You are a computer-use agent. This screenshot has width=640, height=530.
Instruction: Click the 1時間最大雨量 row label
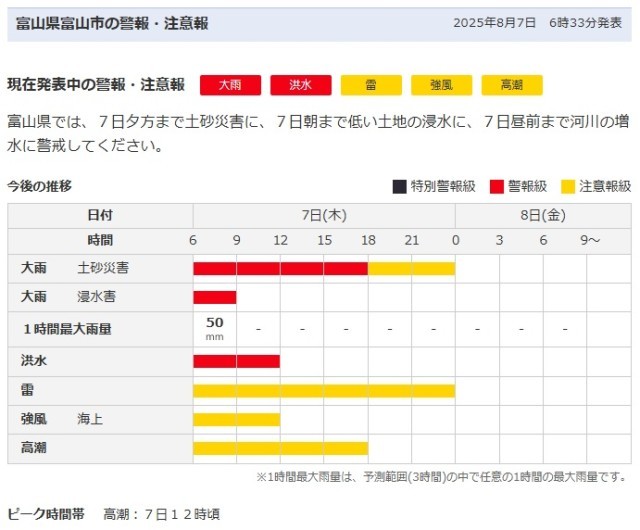point(67,328)
